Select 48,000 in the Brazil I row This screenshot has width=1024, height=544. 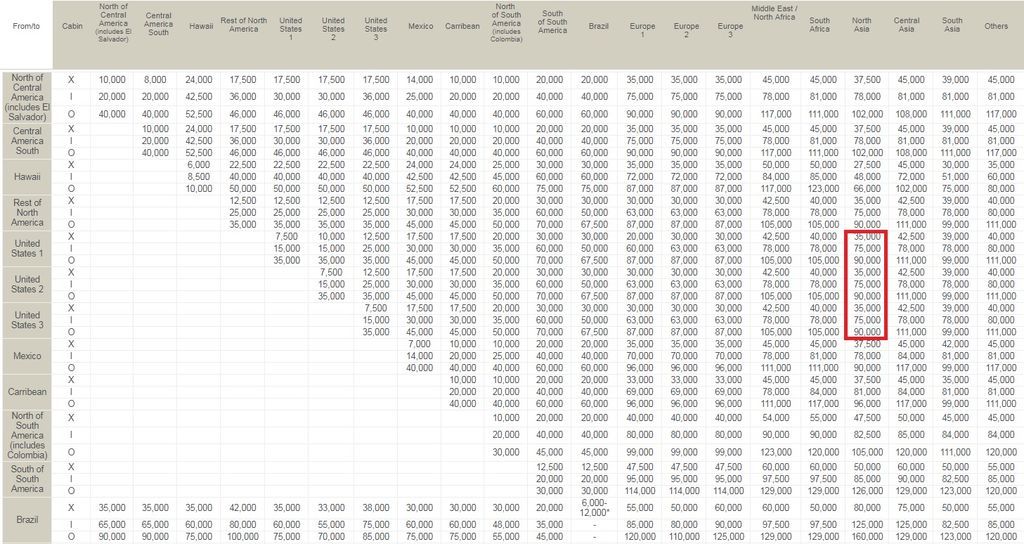505,524
